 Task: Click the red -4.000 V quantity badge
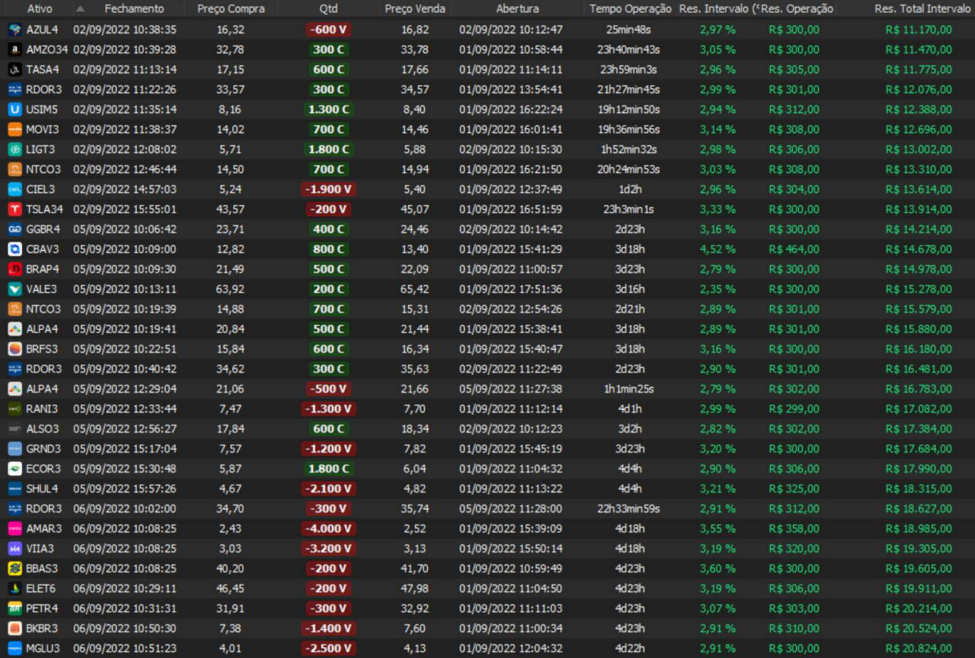pyautogui.click(x=328, y=528)
